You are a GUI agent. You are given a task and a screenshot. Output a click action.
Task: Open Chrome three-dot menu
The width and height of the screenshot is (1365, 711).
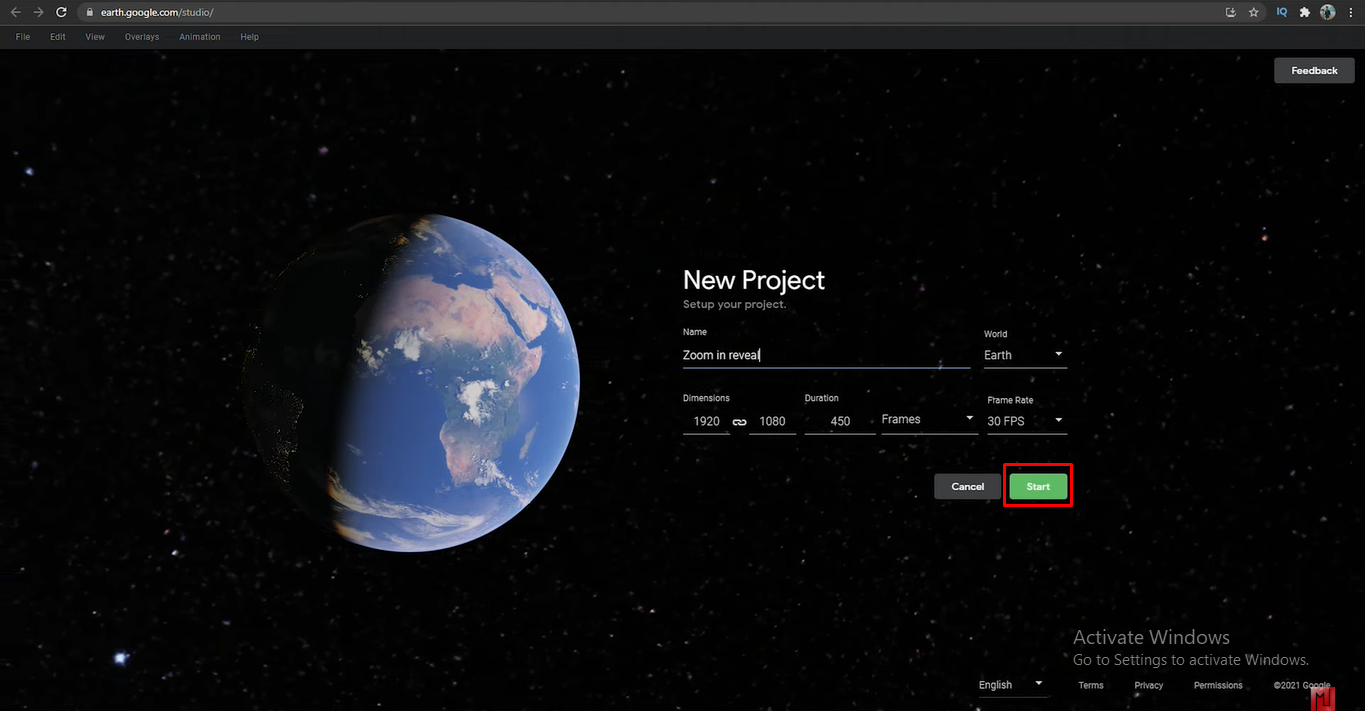point(1350,12)
